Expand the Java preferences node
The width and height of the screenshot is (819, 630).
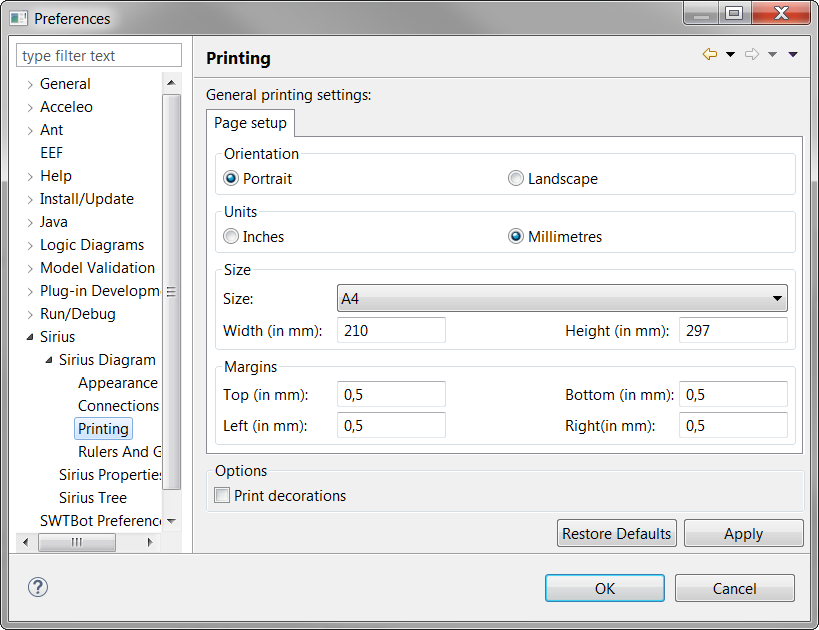tap(30, 223)
